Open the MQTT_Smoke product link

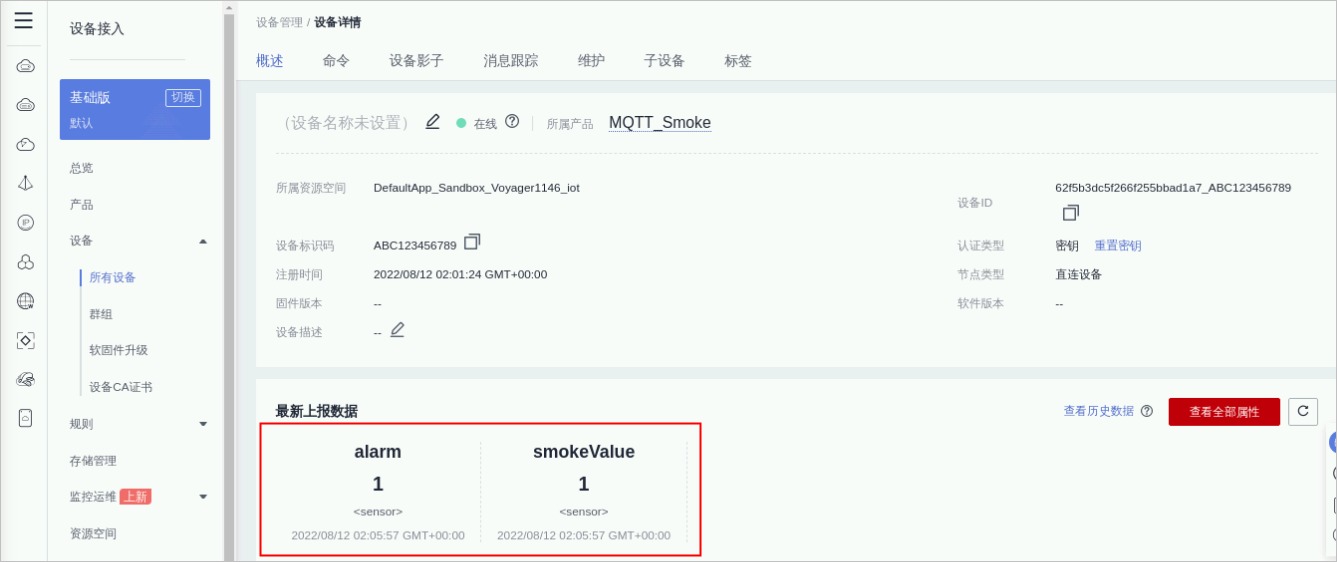point(659,123)
